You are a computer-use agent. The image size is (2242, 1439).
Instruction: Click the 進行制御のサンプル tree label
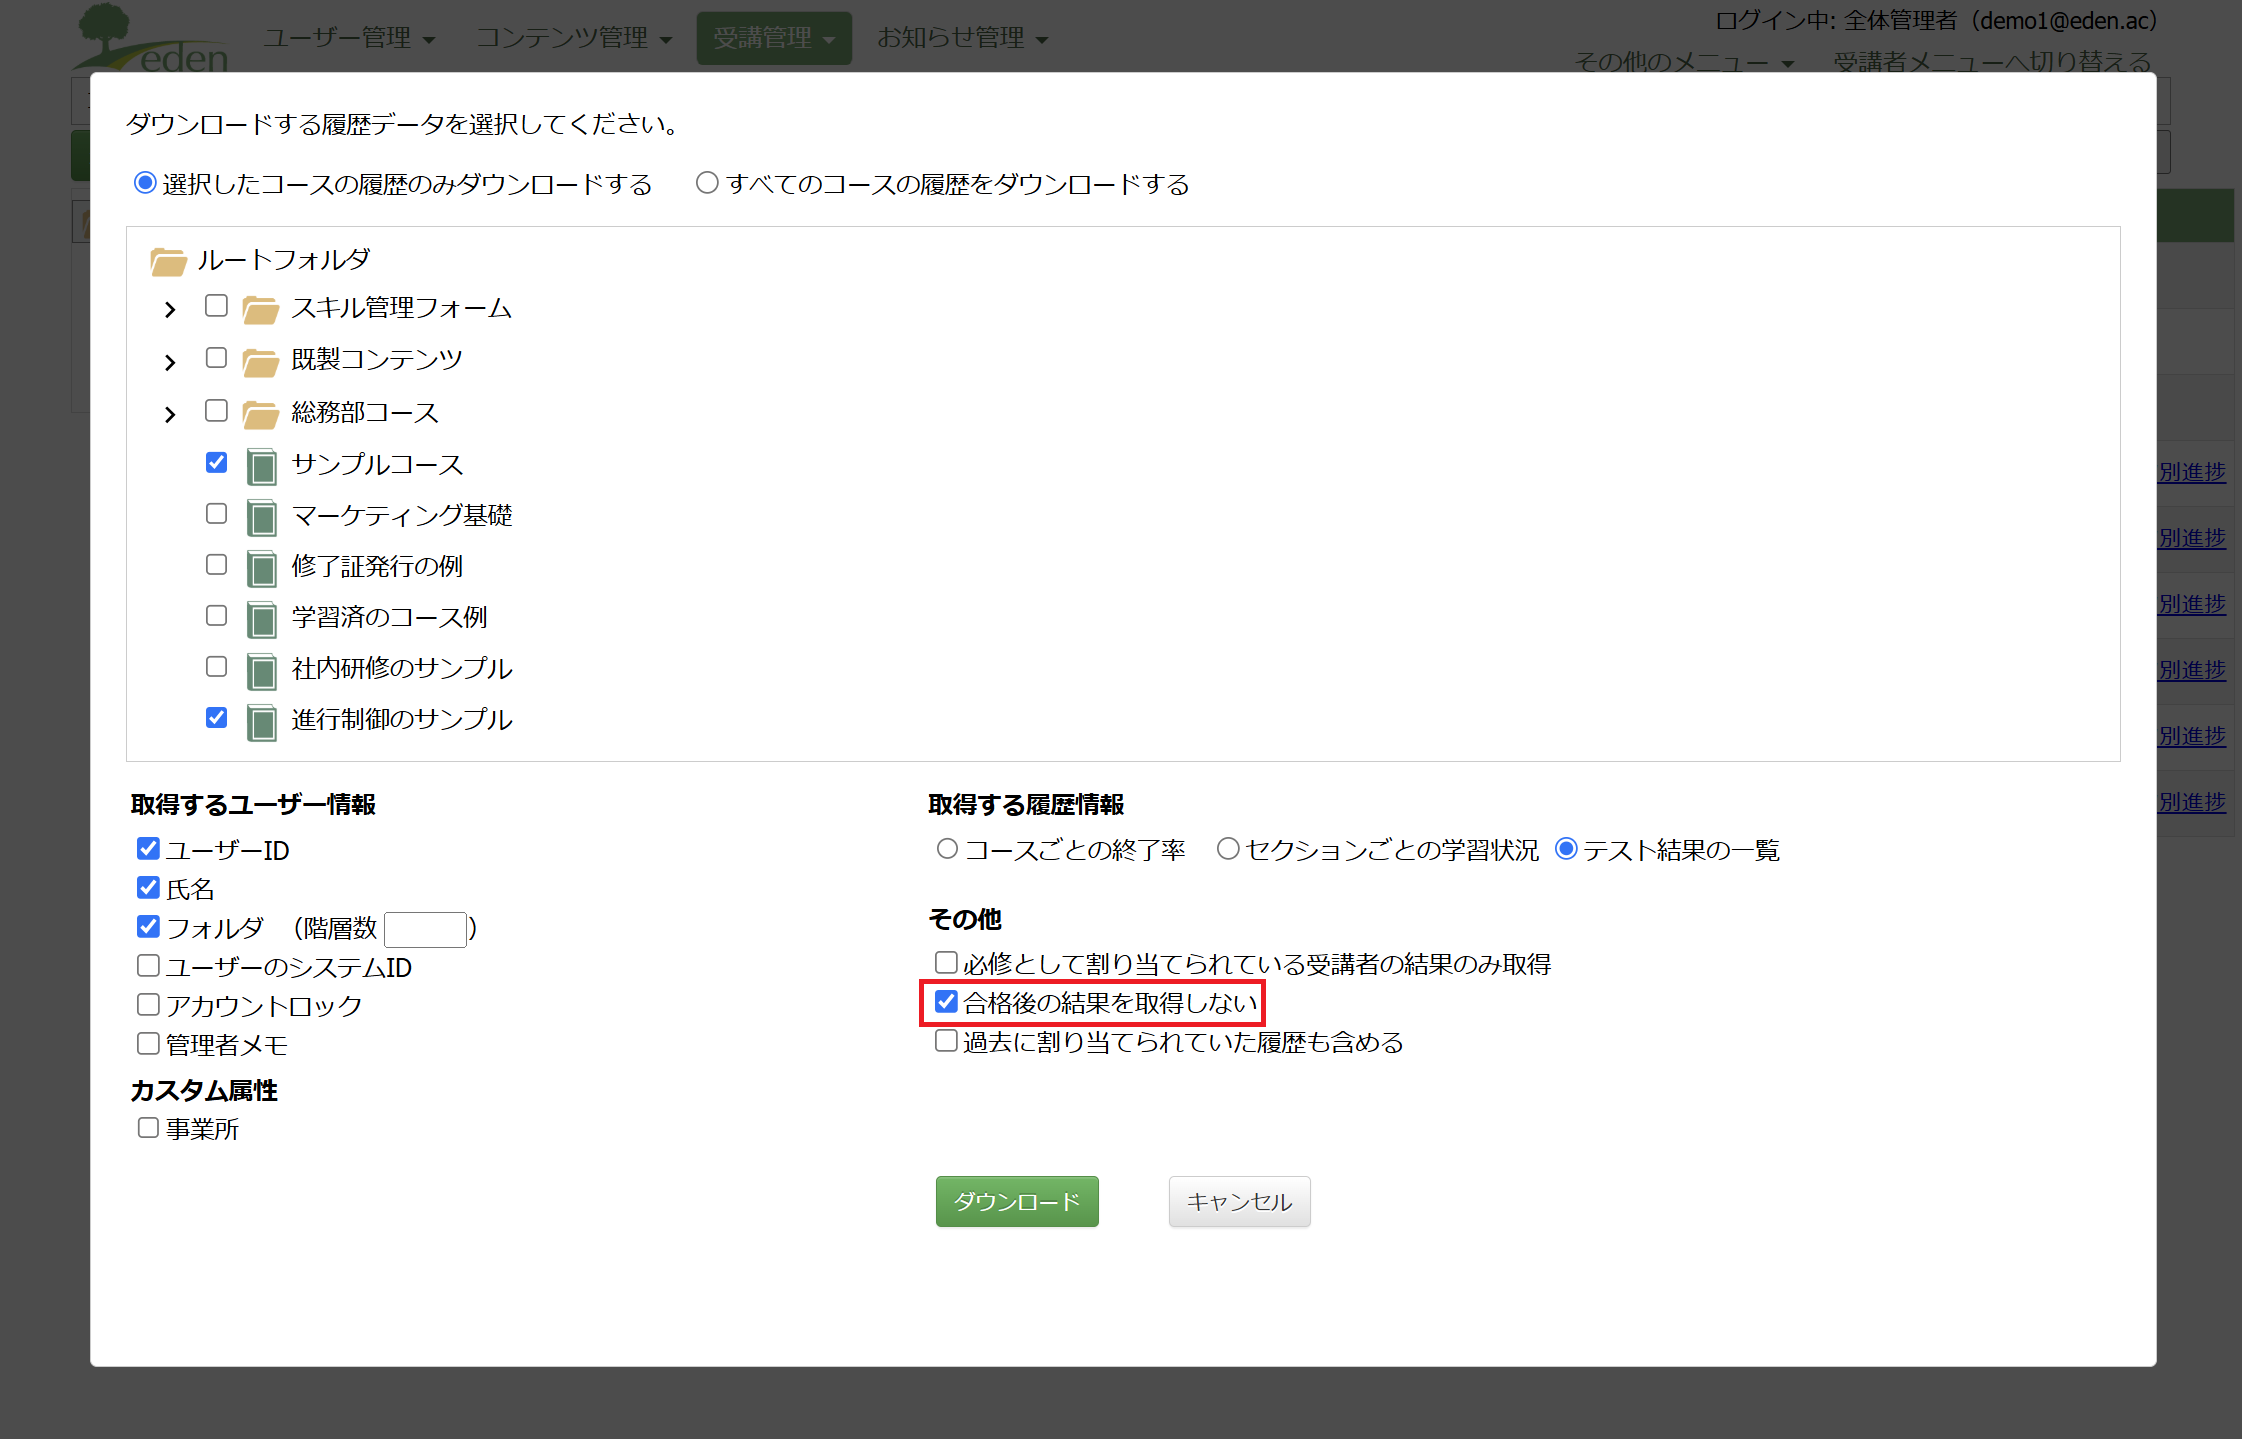pyautogui.click(x=402, y=720)
